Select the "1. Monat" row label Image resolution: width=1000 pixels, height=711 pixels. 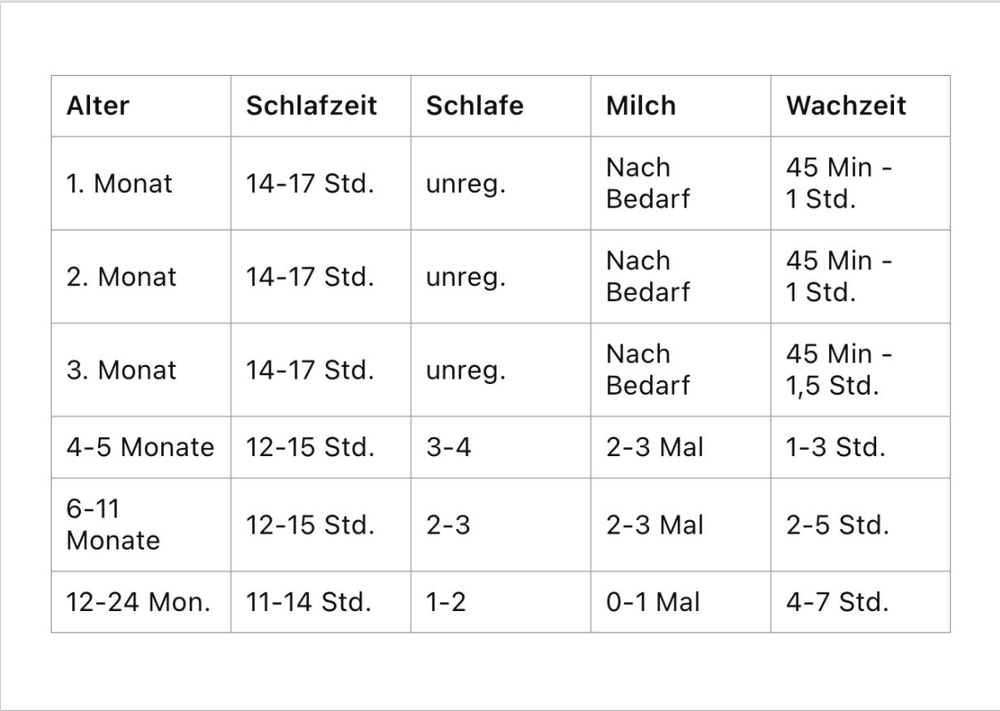119,184
